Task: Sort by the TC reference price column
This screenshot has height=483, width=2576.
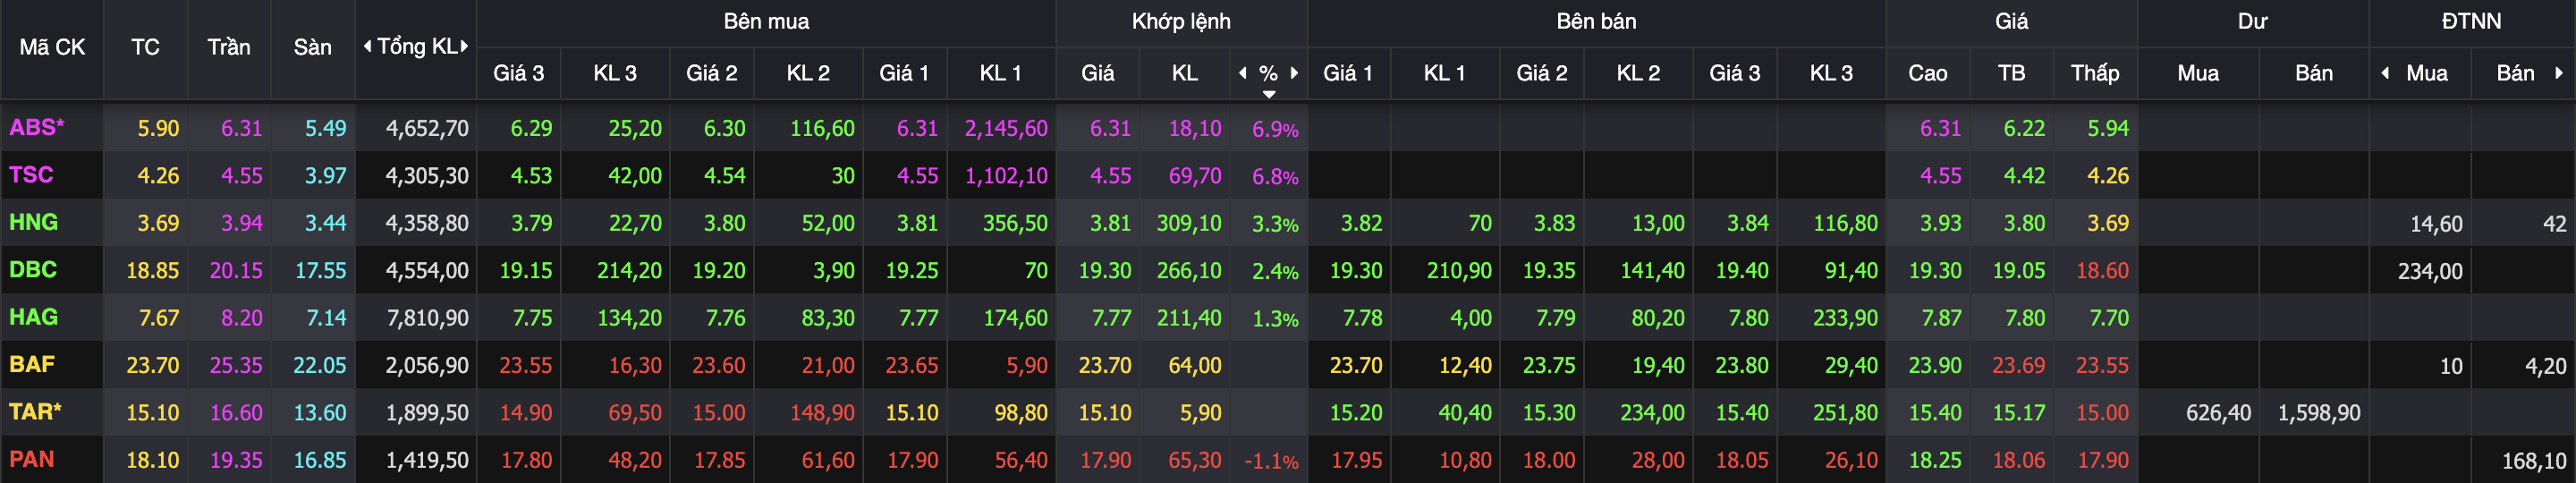Action: click(145, 47)
